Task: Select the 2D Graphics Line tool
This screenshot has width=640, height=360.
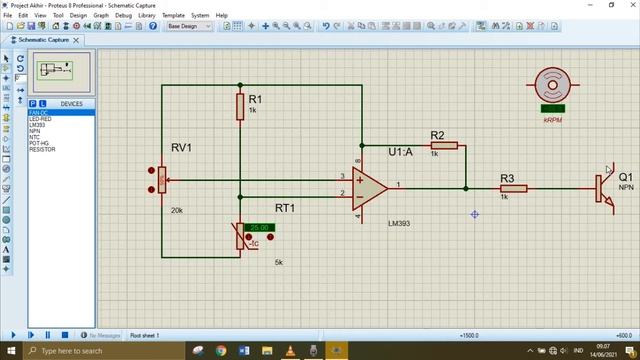Action: point(6,200)
